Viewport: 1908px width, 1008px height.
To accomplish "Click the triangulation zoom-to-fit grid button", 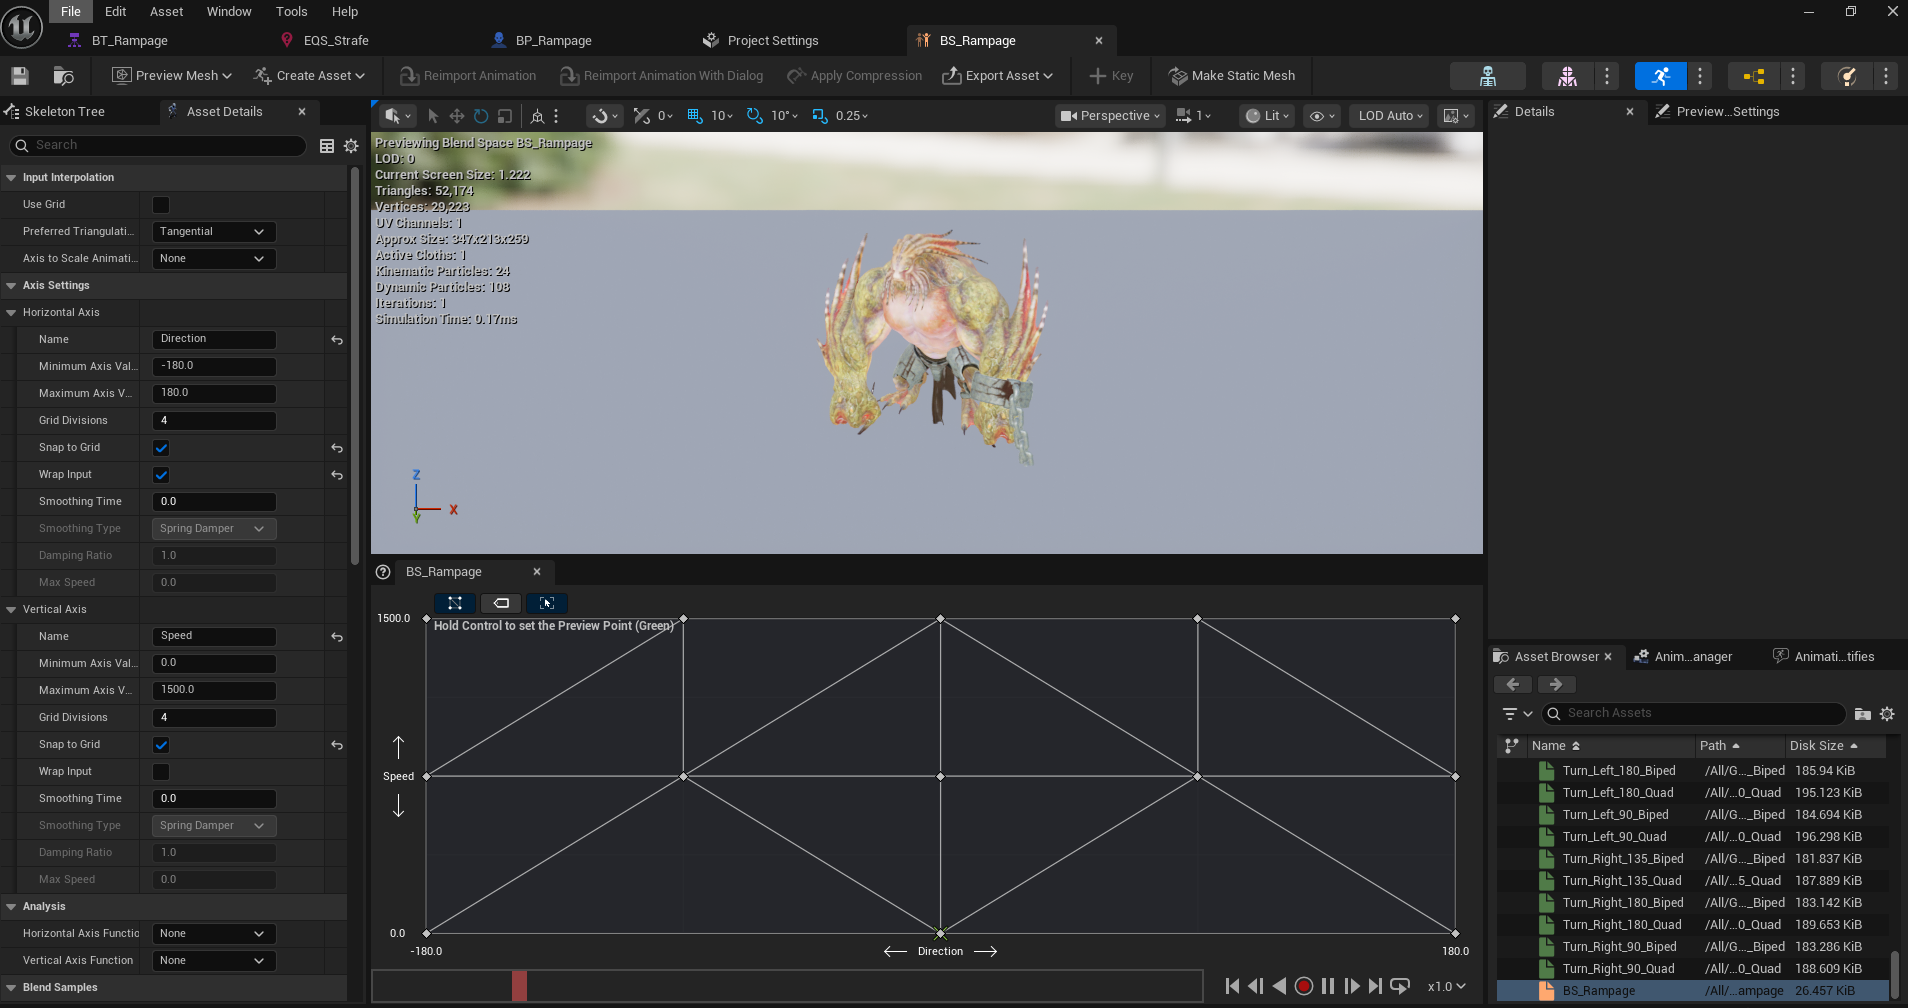I will (x=455, y=603).
